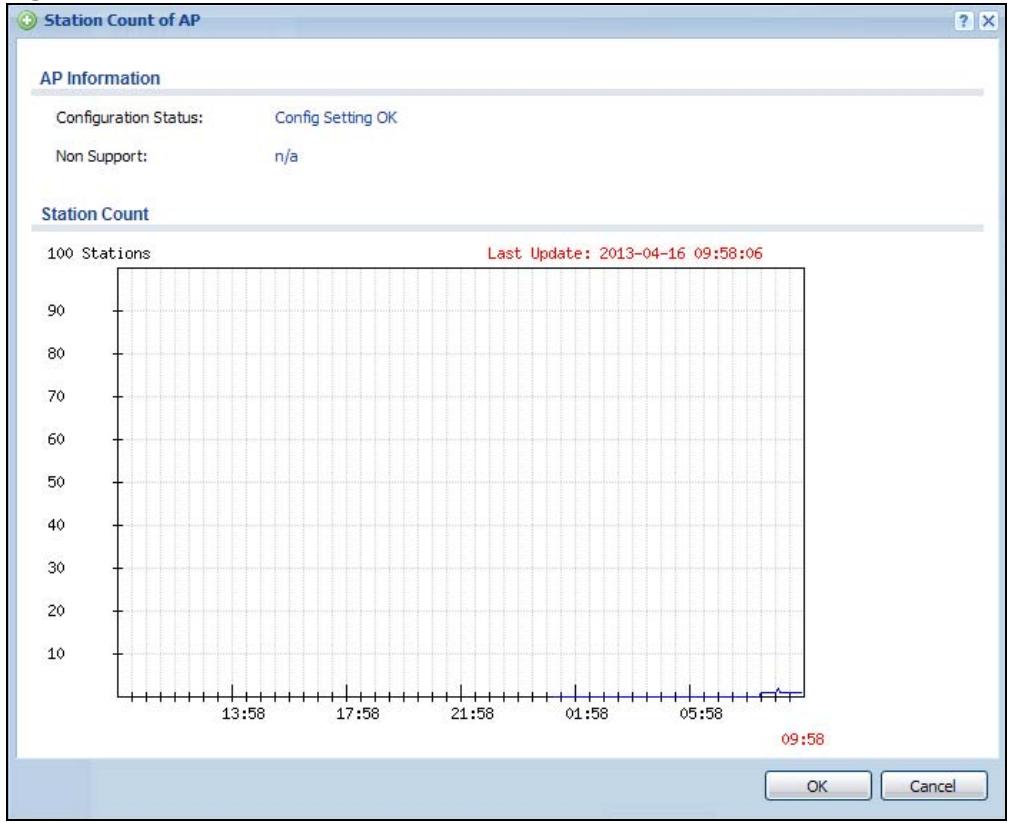Click the 05:58 time axis label

(701, 714)
